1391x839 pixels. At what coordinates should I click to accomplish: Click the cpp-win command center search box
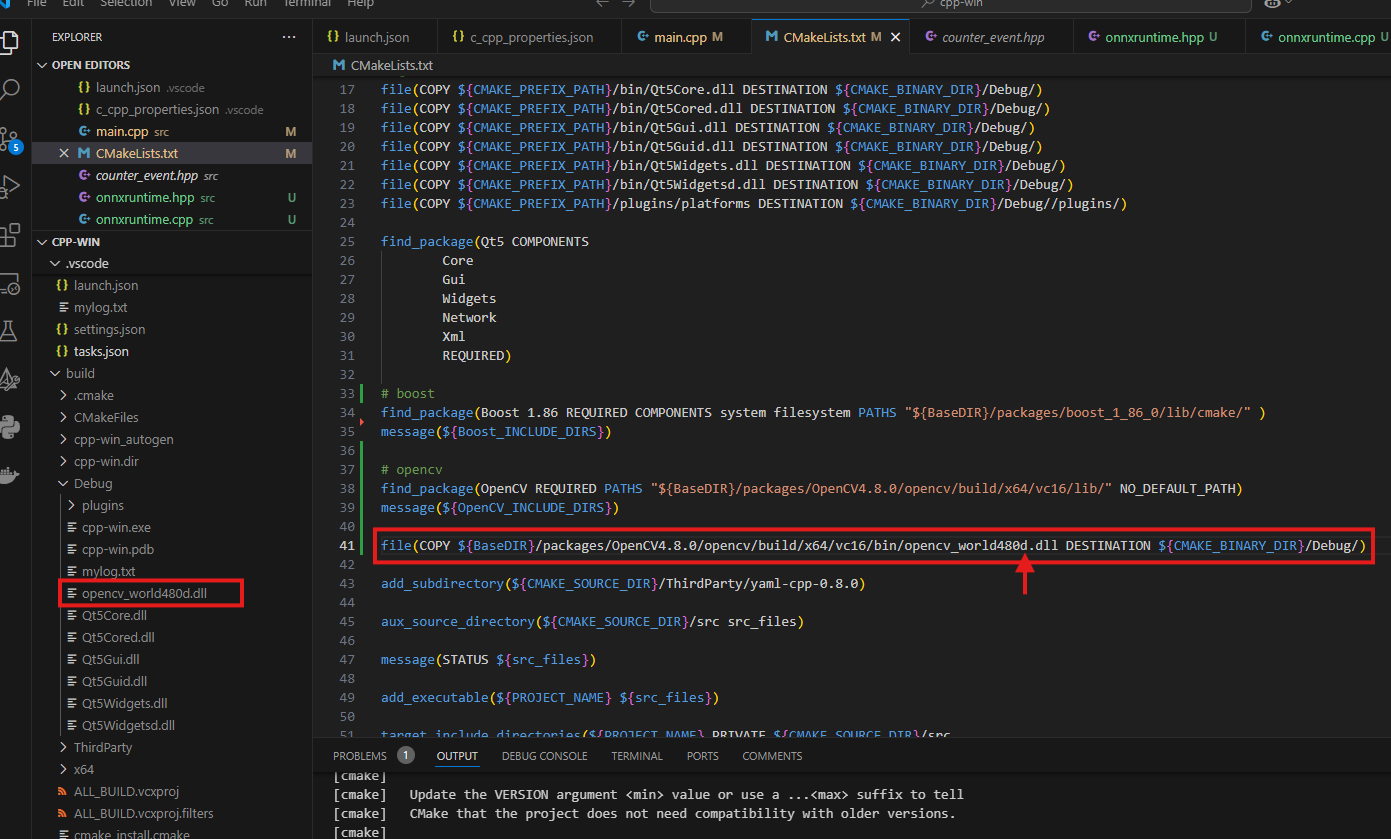point(950,4)
